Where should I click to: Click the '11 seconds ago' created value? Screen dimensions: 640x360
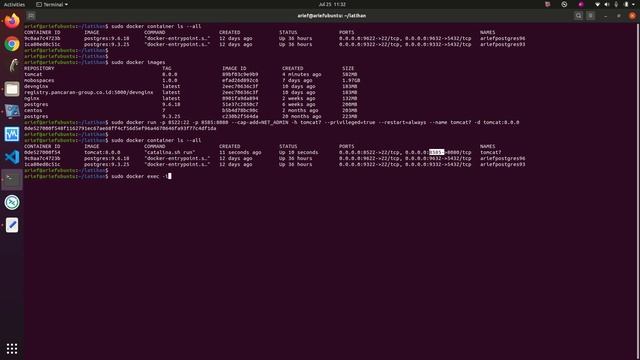240,152
